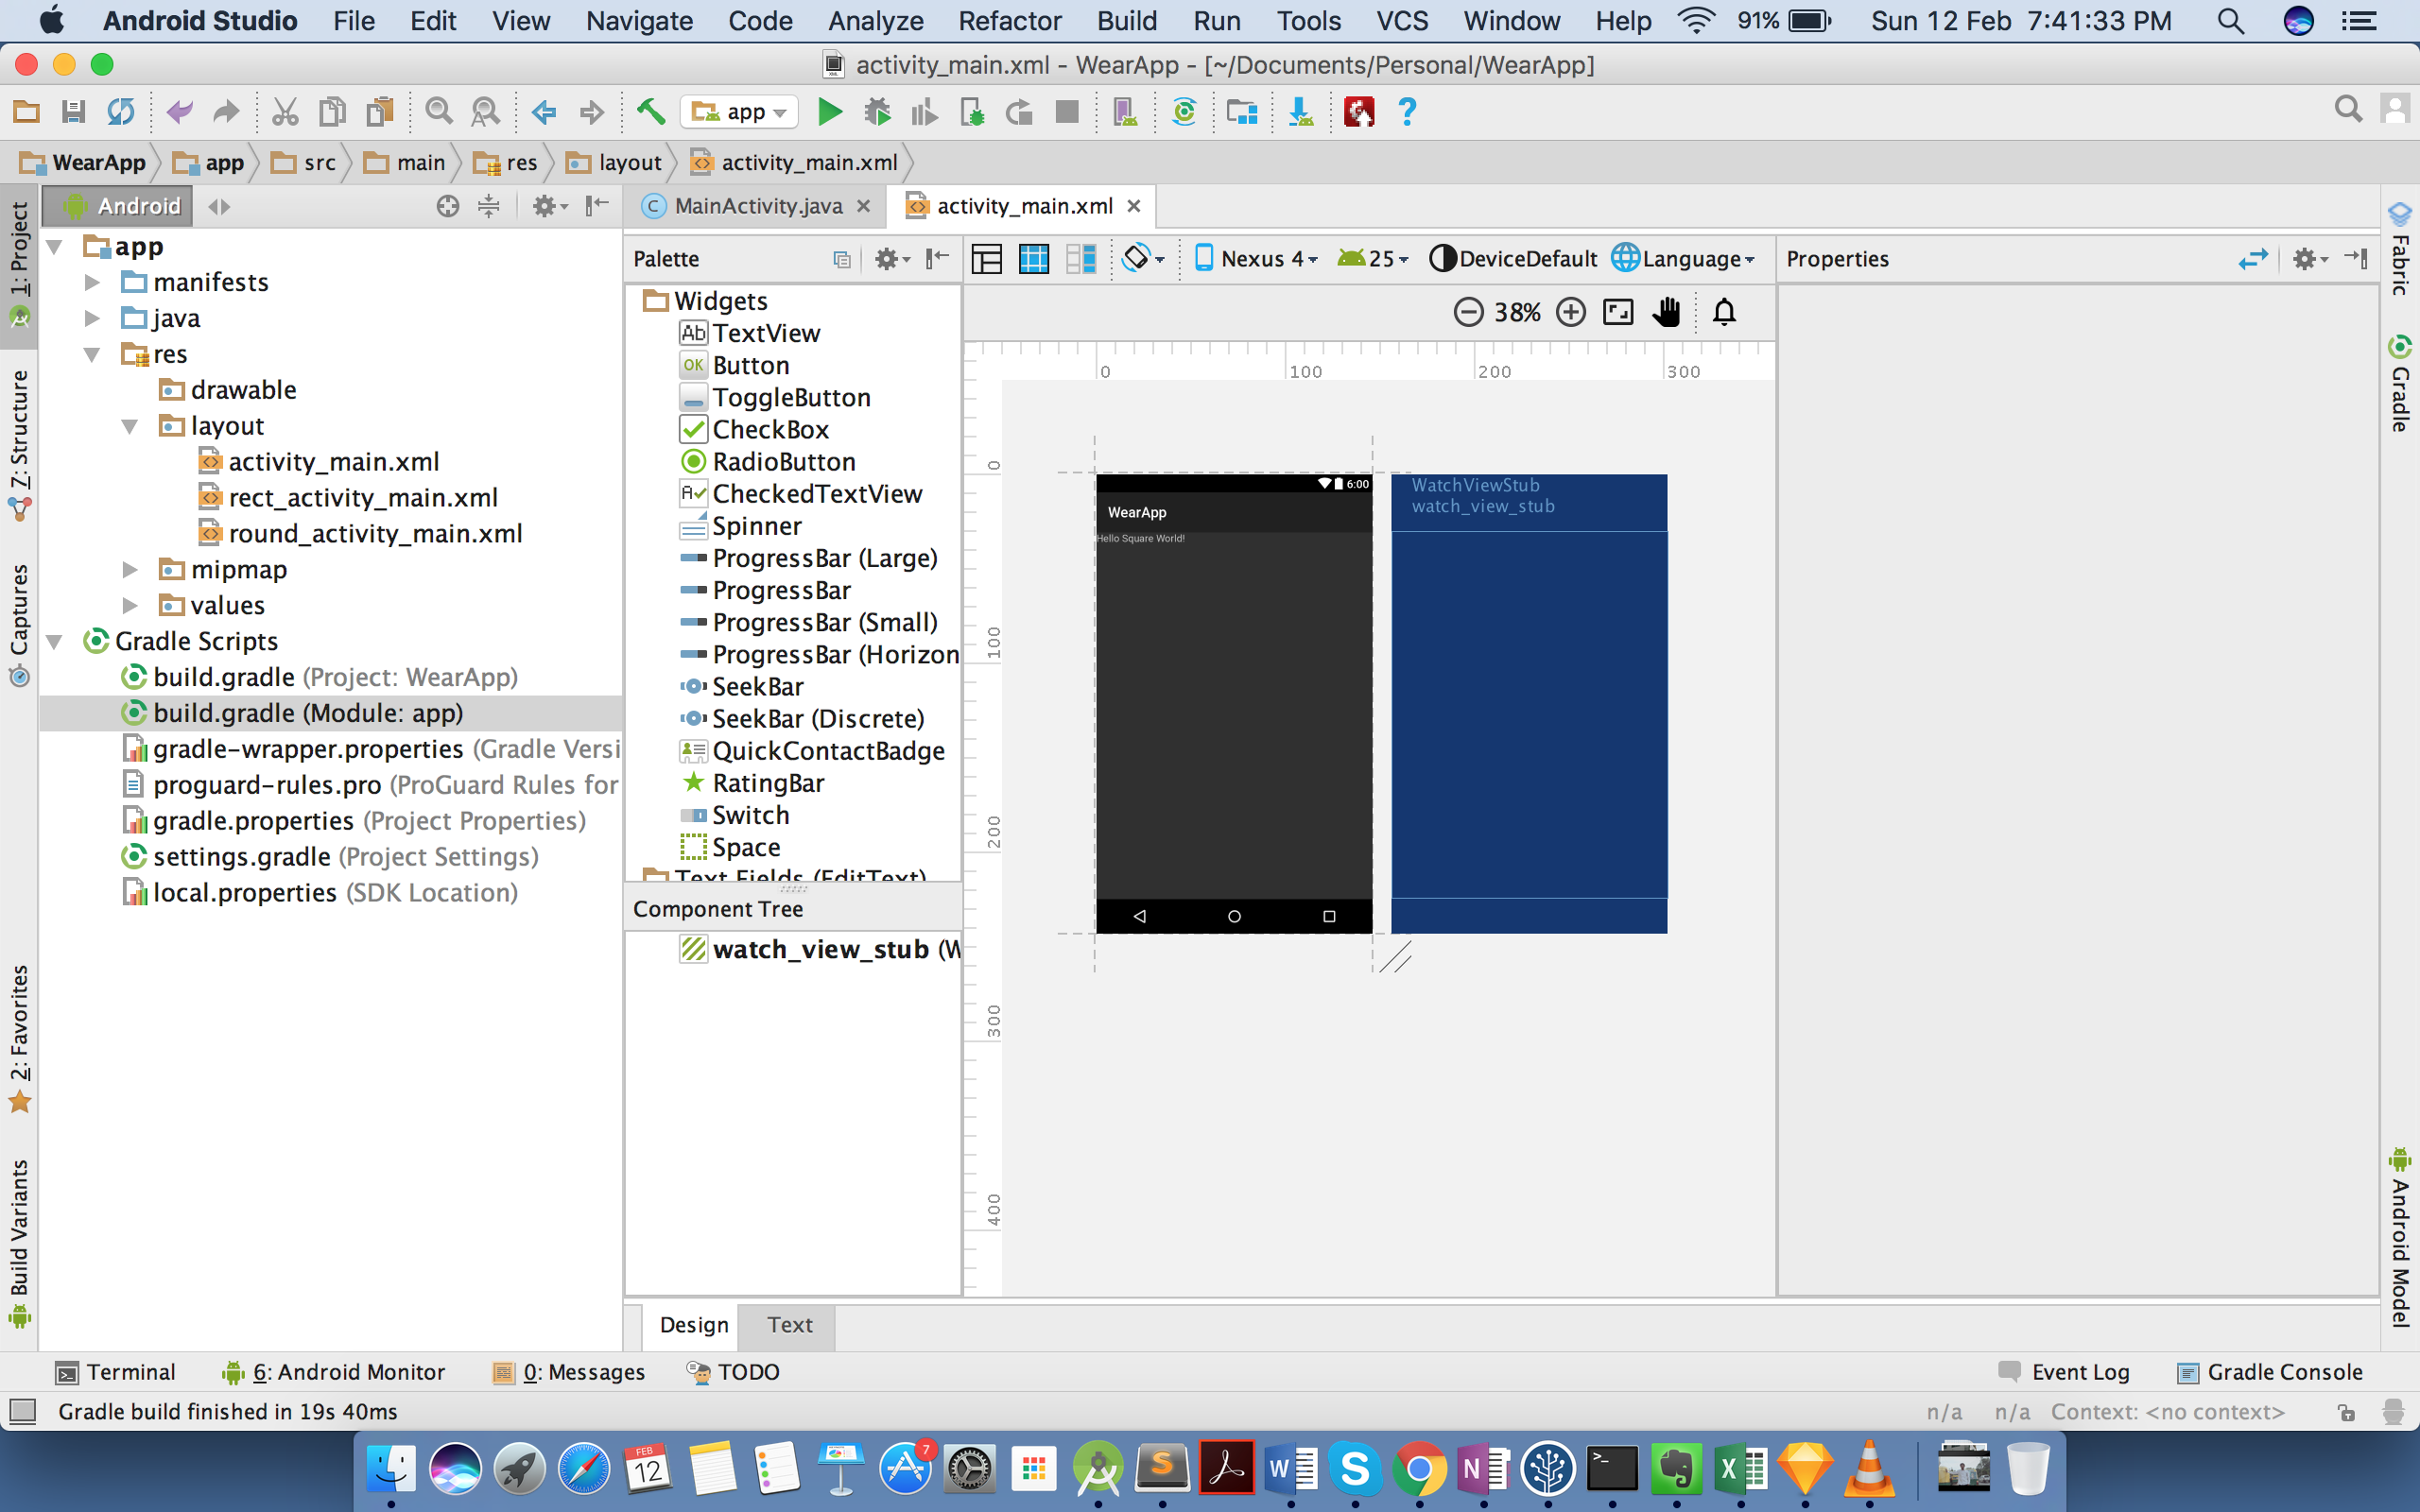The height and width of the screenshot is (1512, 2420).
Task: Open the Android Monitor tool window
Action: (x=334, y=1372)
